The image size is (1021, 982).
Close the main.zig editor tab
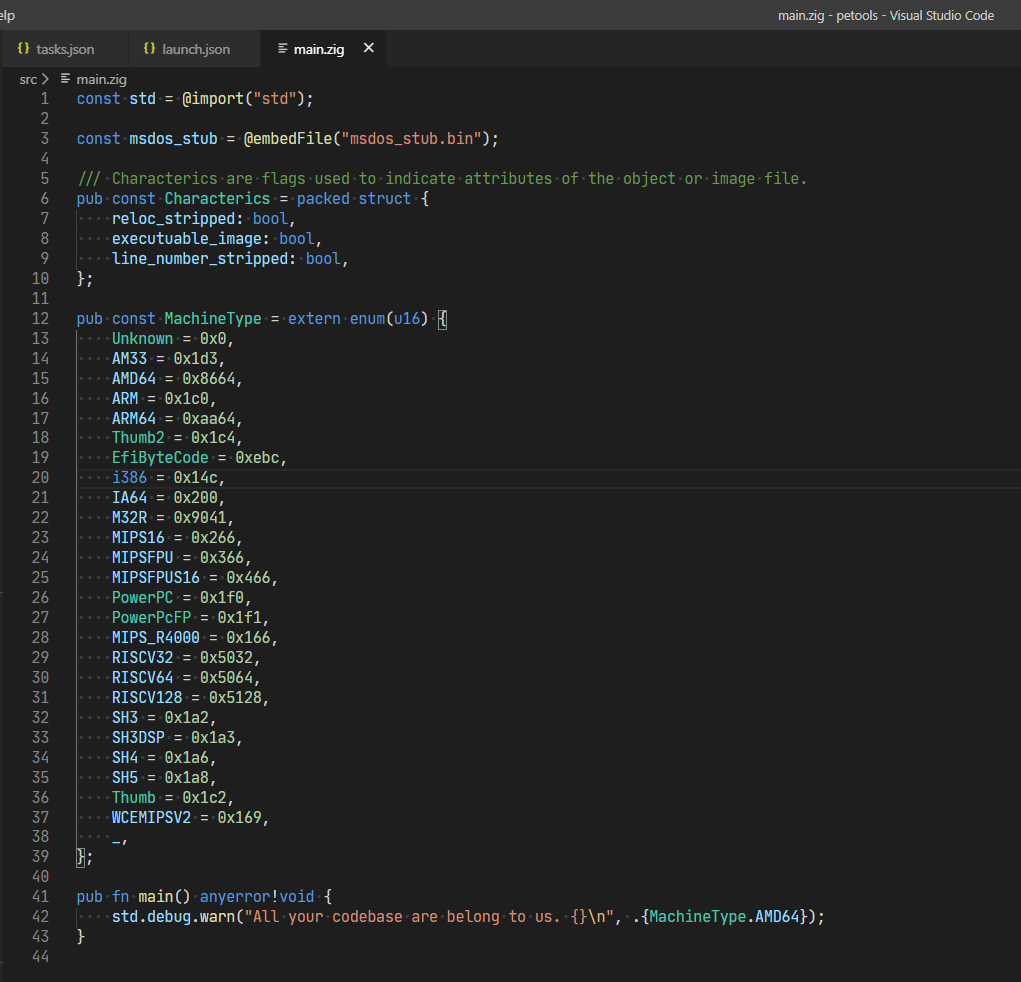click(368, 48)
